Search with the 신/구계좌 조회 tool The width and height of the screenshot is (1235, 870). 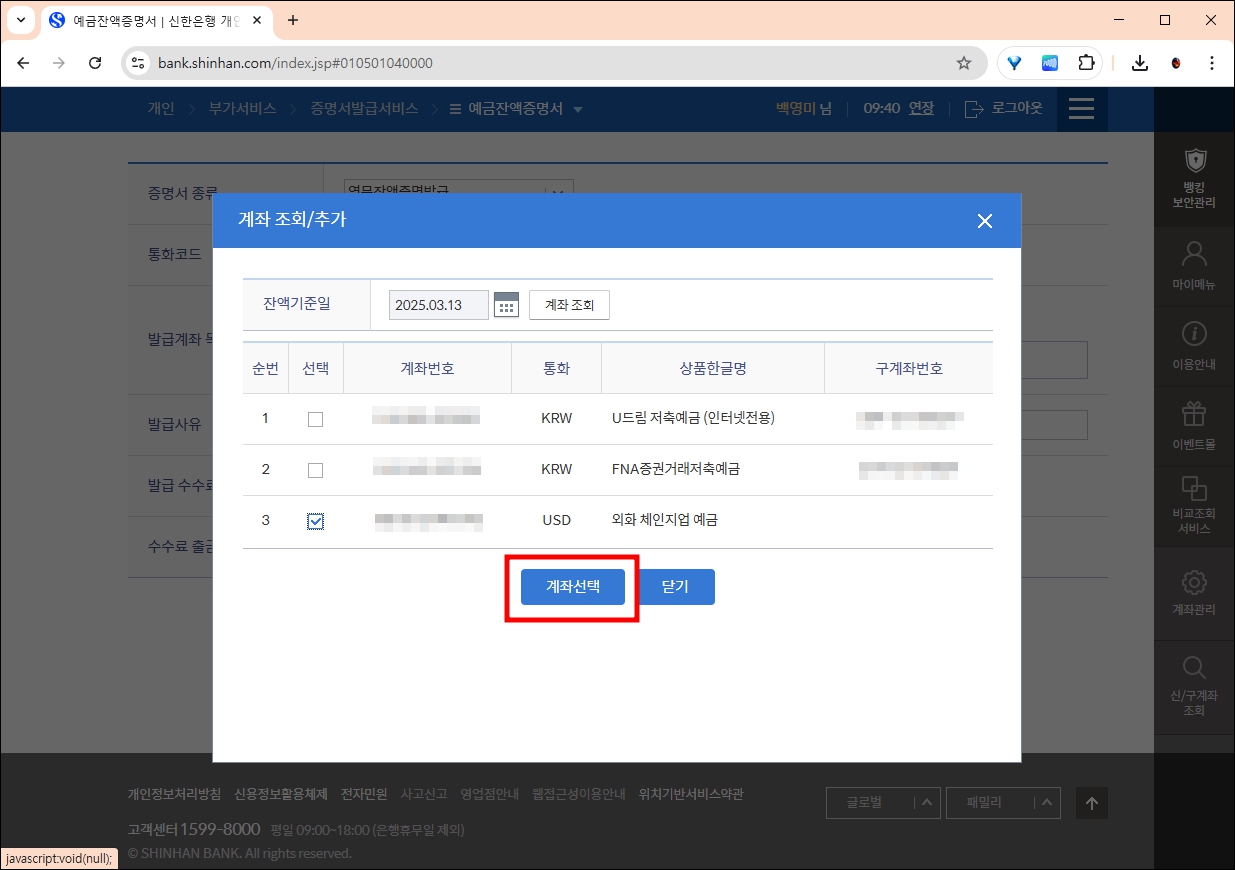coord(1194,685)
